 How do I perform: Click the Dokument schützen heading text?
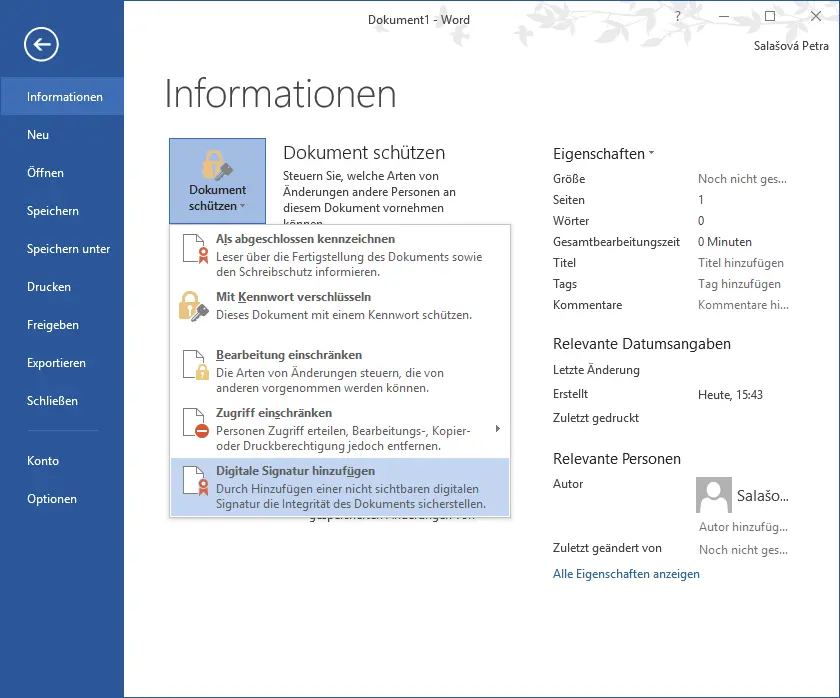click(x=364, y=153)
